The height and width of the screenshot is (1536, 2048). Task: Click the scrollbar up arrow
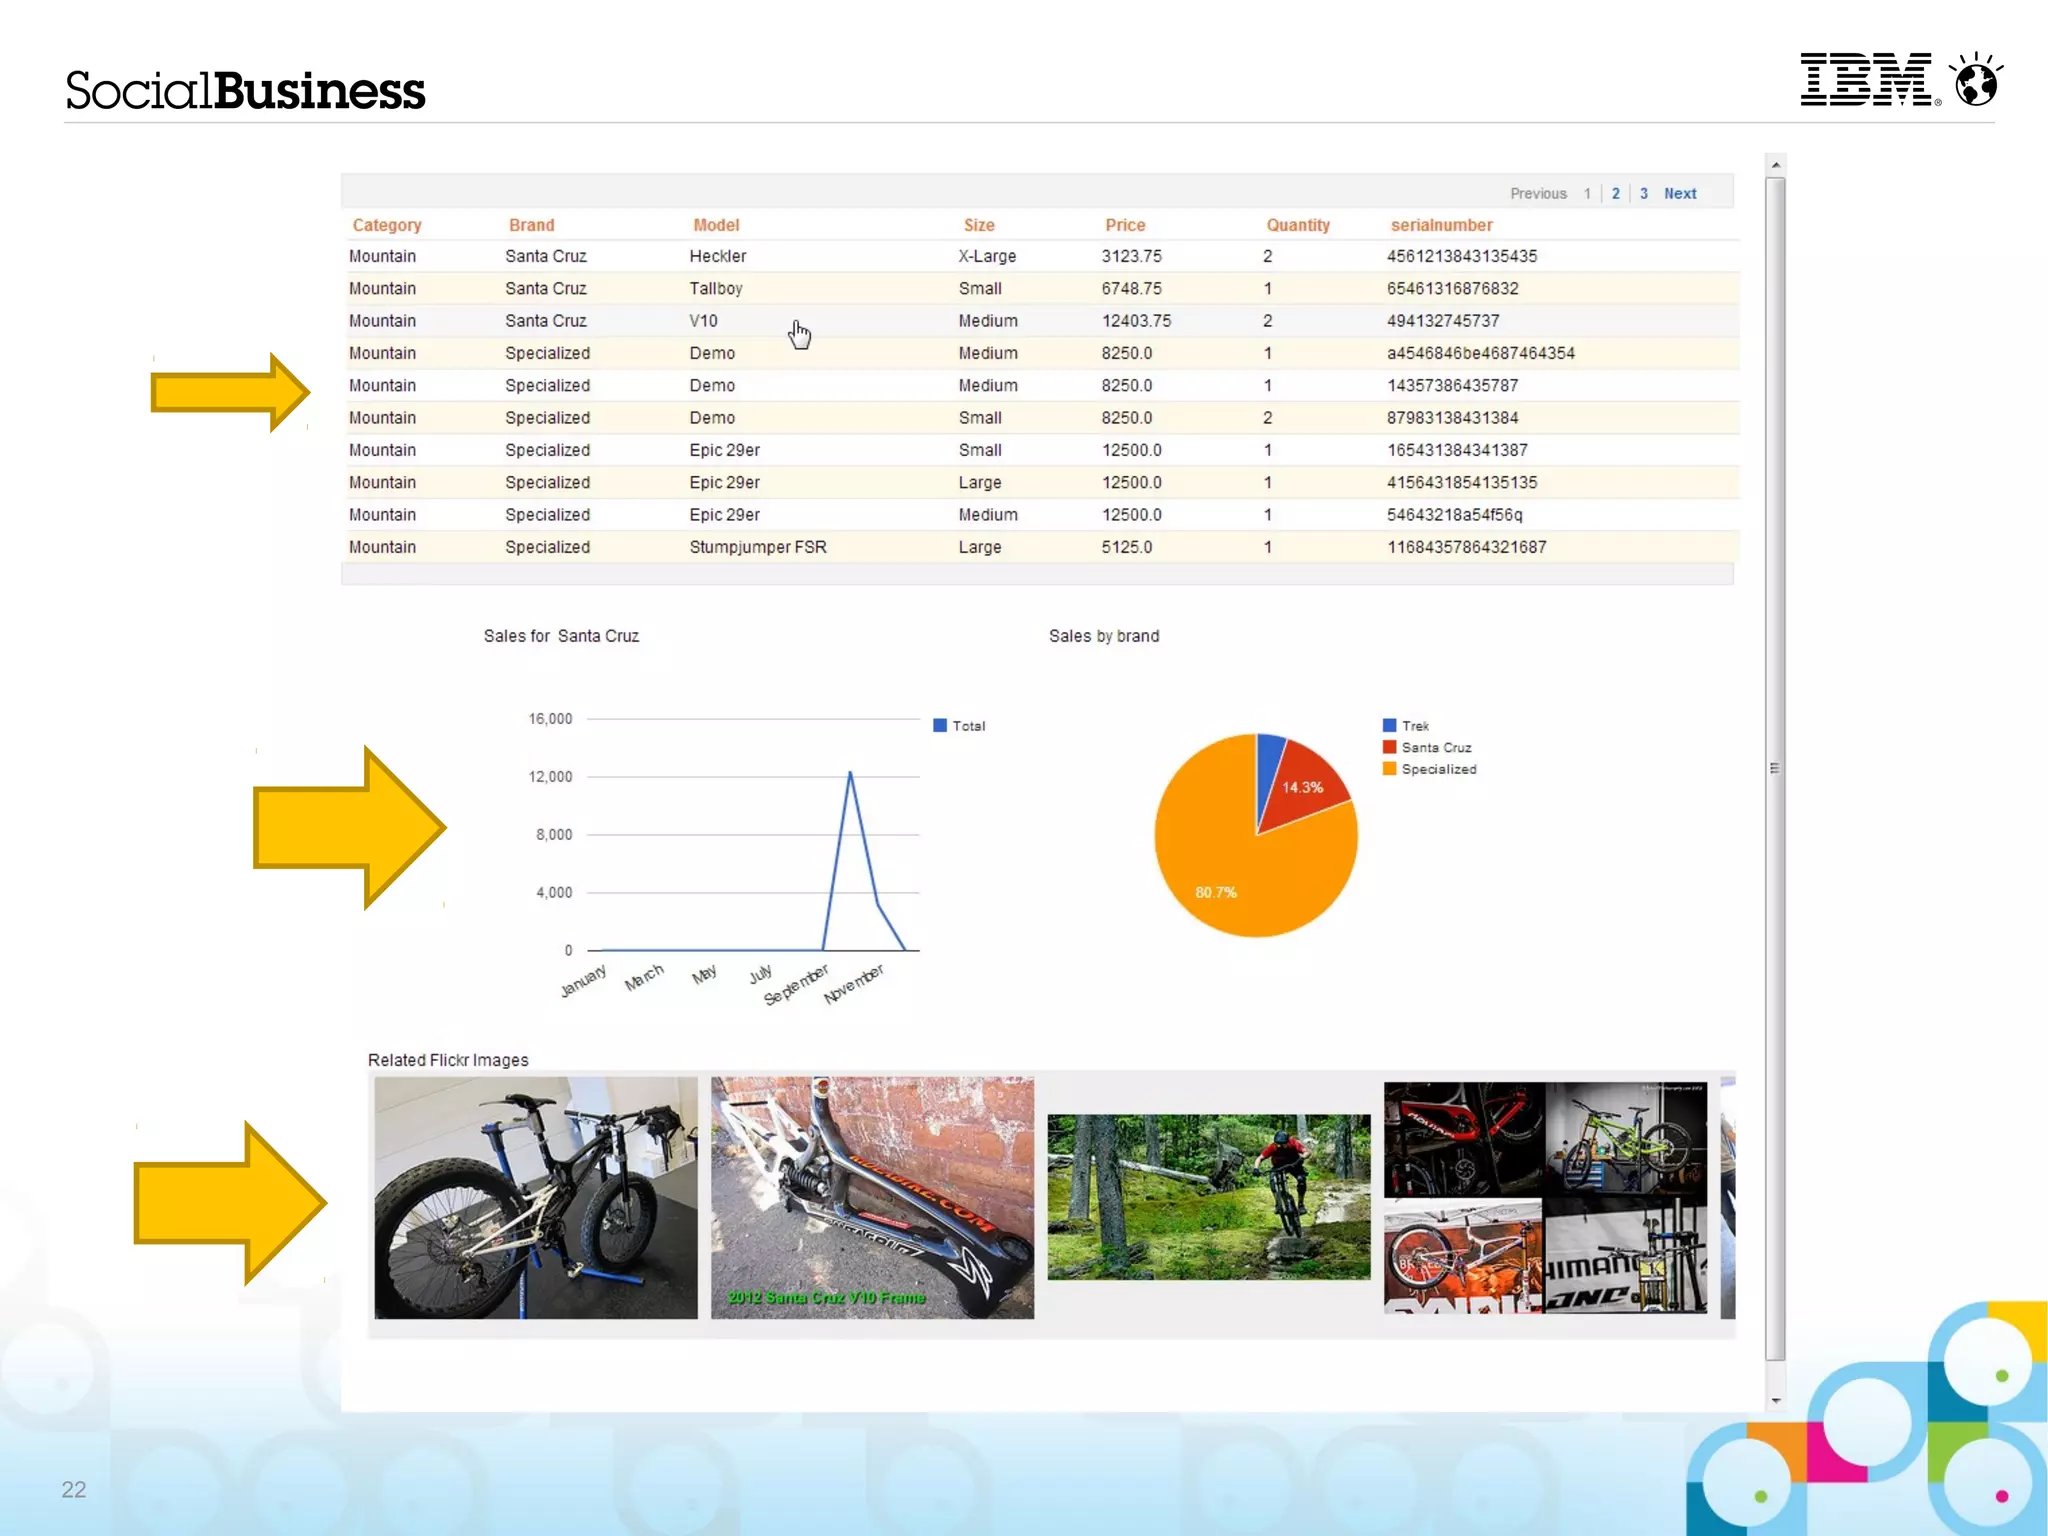[1775, 165]
